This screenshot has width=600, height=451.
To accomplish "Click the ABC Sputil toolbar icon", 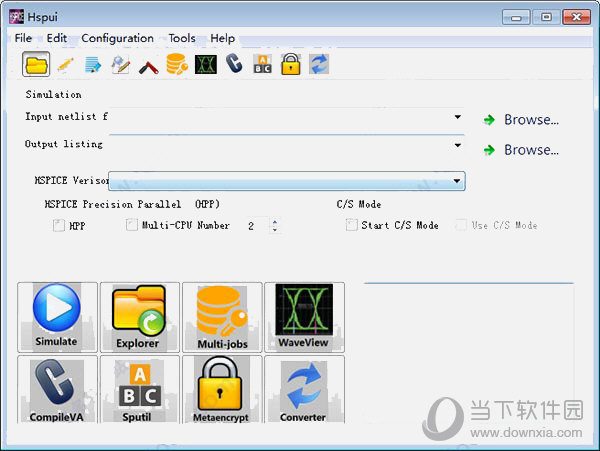I will click(x=262, y=64).
